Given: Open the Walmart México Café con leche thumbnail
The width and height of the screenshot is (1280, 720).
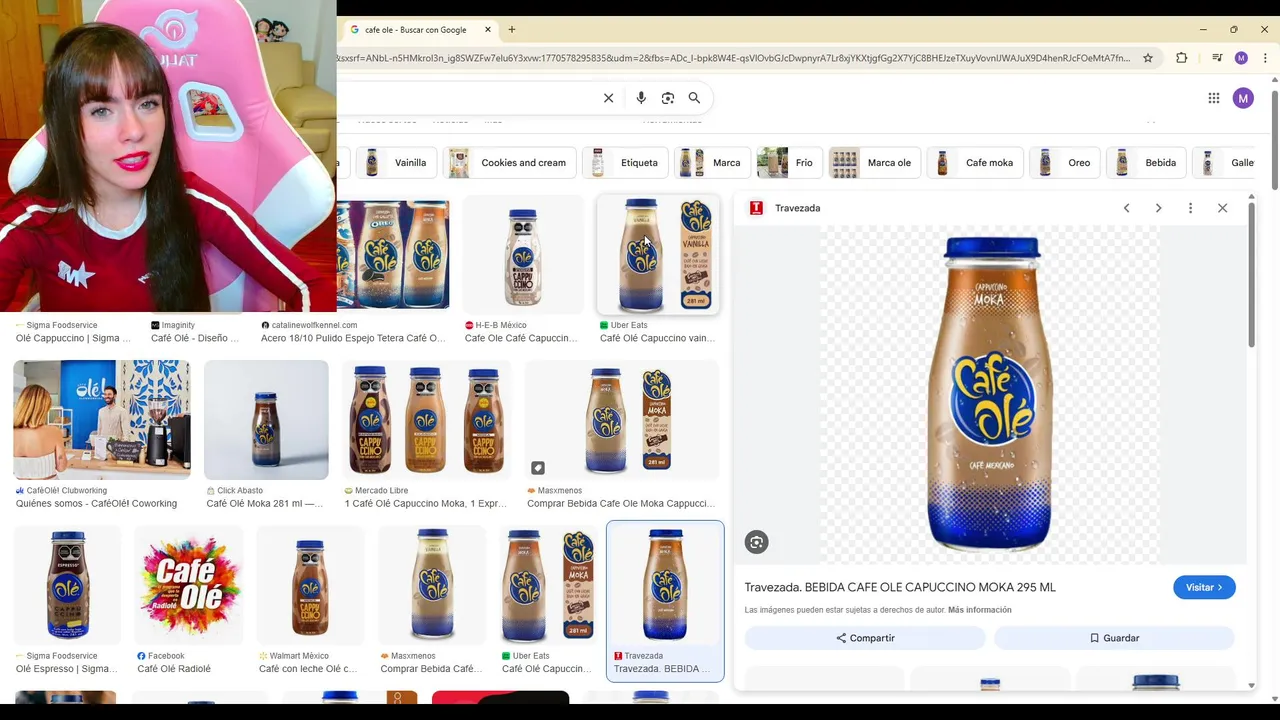Looking at the screenshot, I should tap(311, 585).
